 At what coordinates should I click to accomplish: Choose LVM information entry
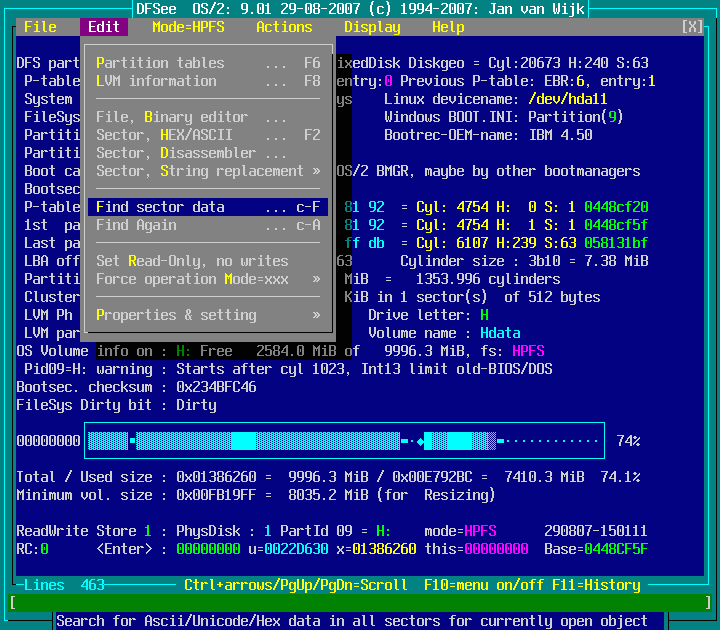pyautogui.click(x=208, y=81)
